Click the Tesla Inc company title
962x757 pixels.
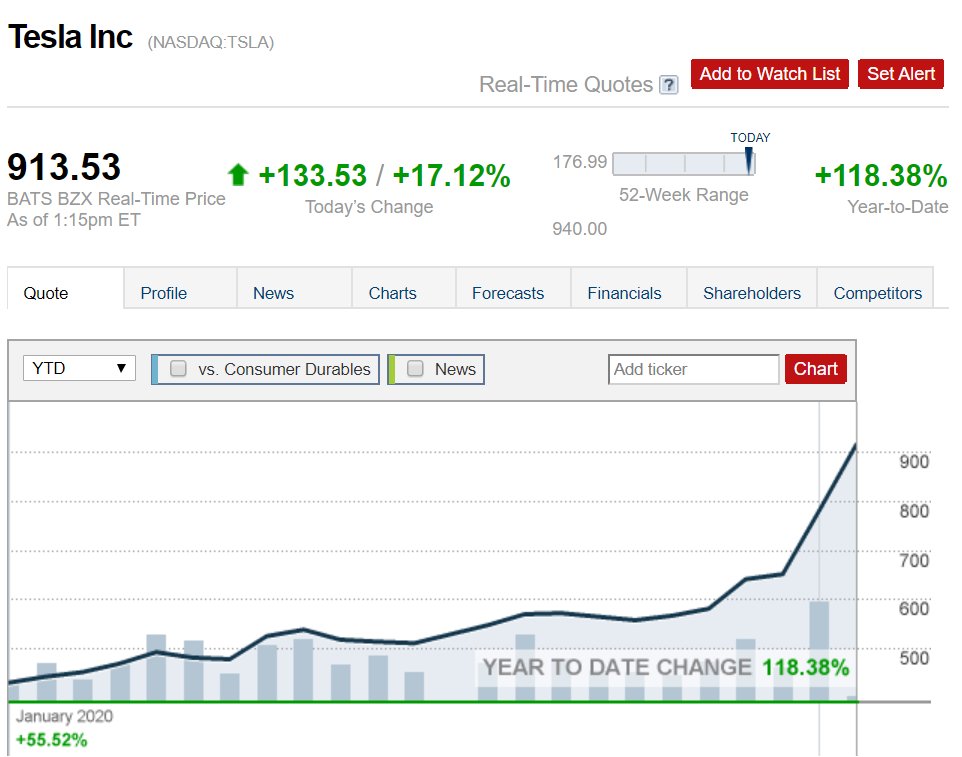(x=70, y=37)
